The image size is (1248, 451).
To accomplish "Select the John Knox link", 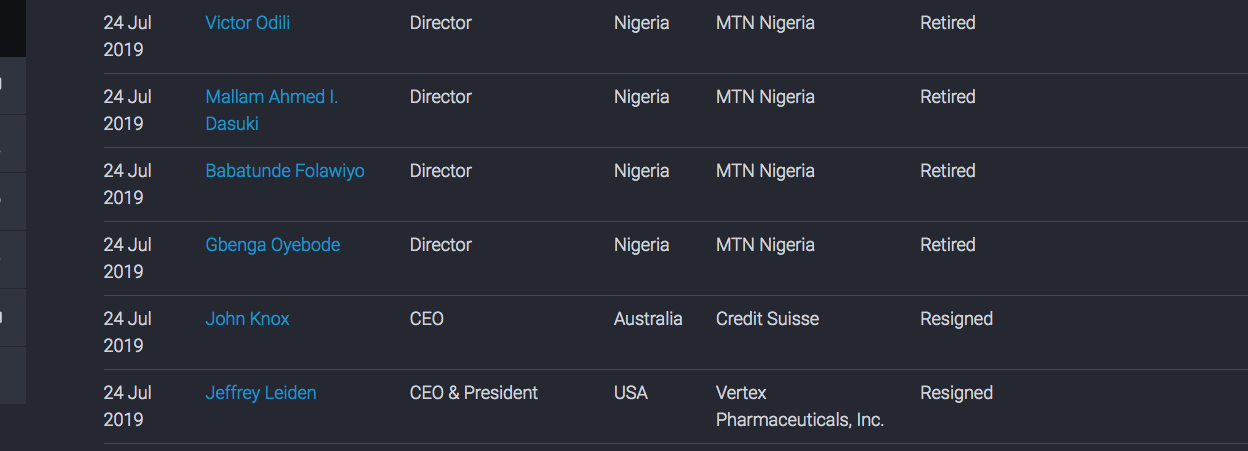I will click(247, 319).
